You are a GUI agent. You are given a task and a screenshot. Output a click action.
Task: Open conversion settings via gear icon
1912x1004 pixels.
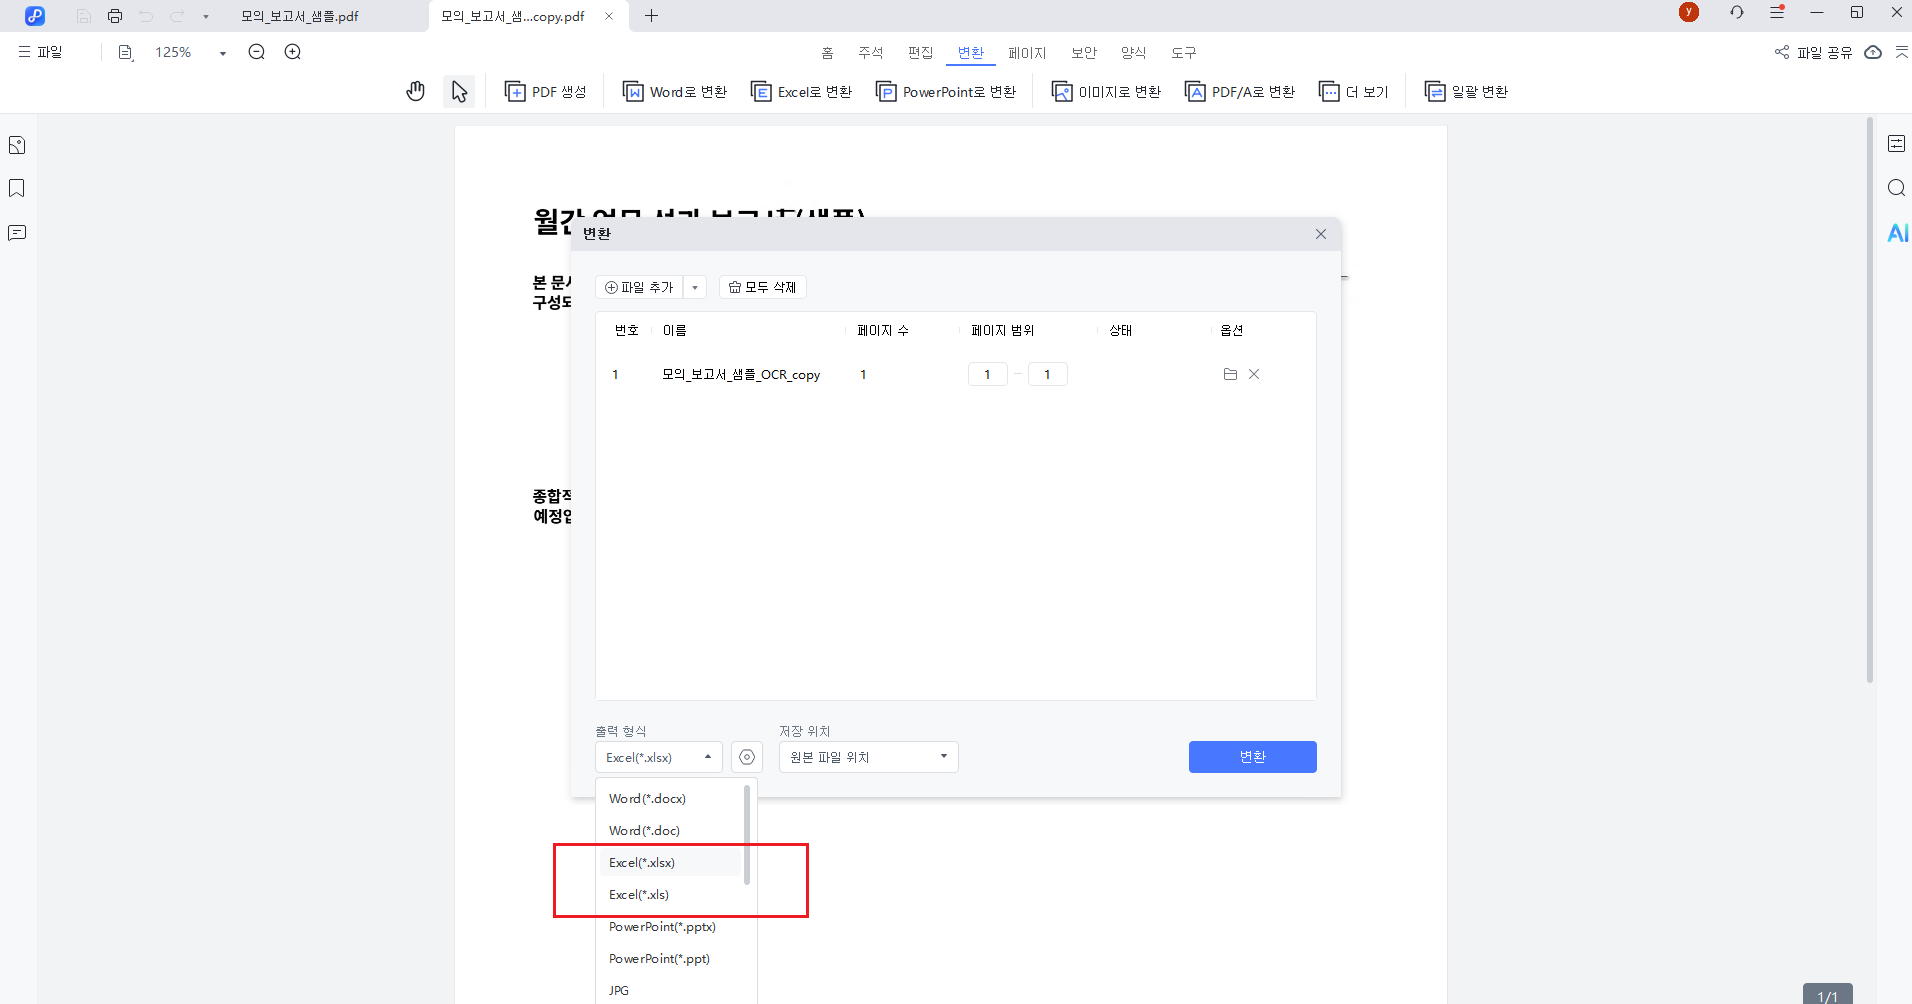[746, 757]
